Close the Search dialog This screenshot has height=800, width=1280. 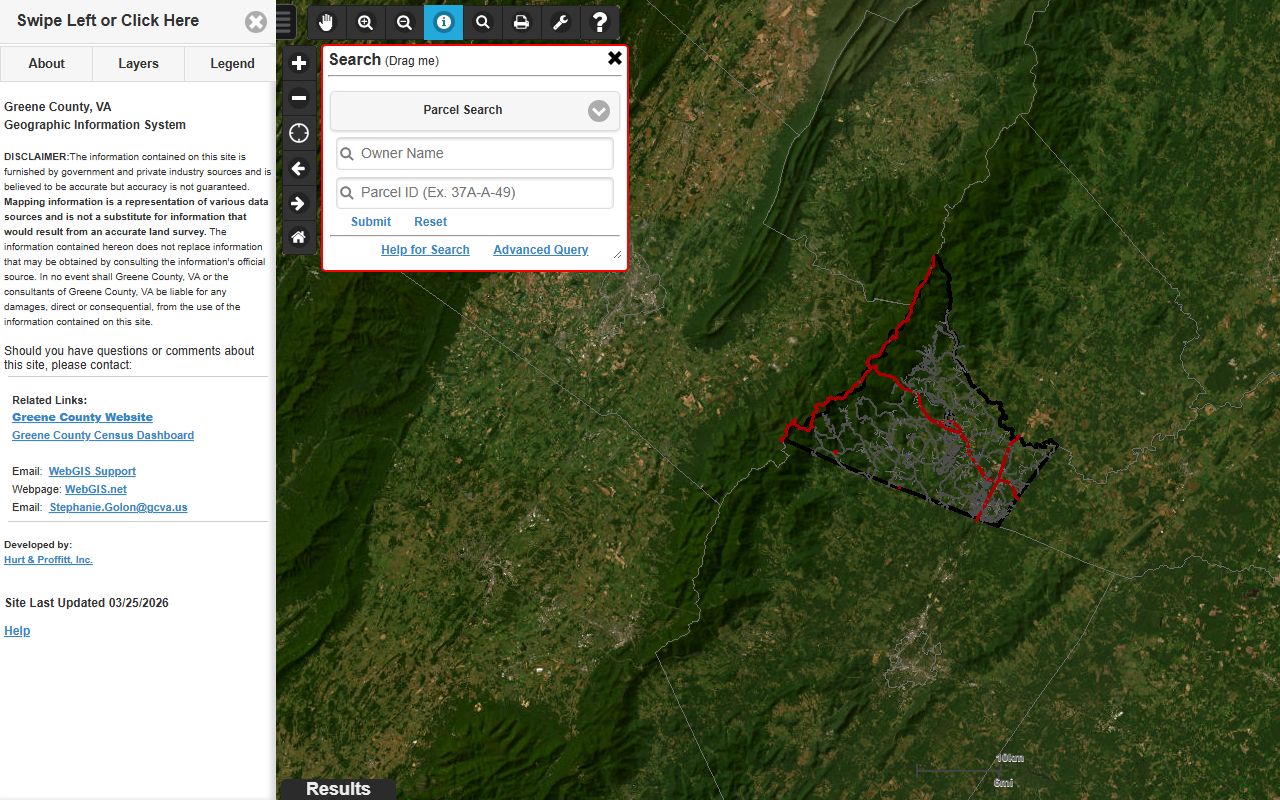point(615,58)
